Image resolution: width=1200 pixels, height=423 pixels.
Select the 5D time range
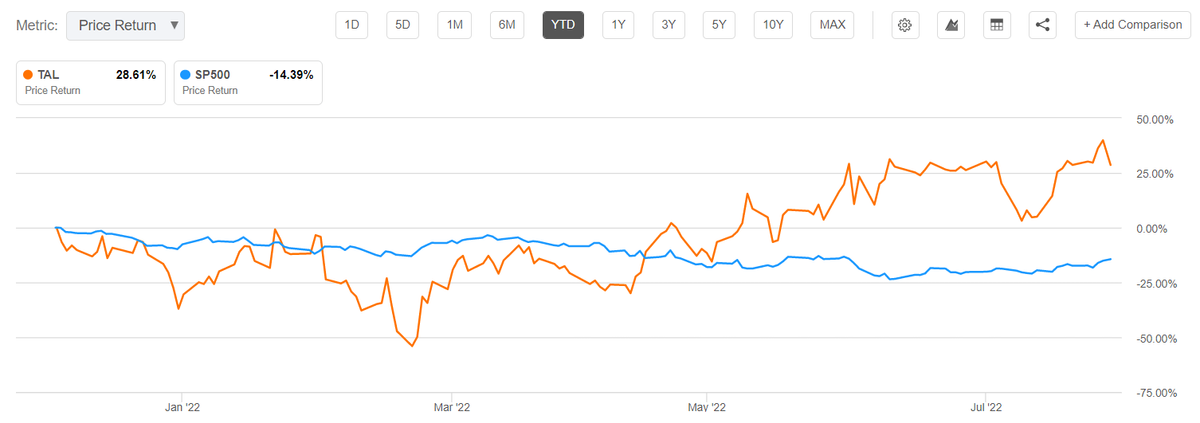point(403,25)
